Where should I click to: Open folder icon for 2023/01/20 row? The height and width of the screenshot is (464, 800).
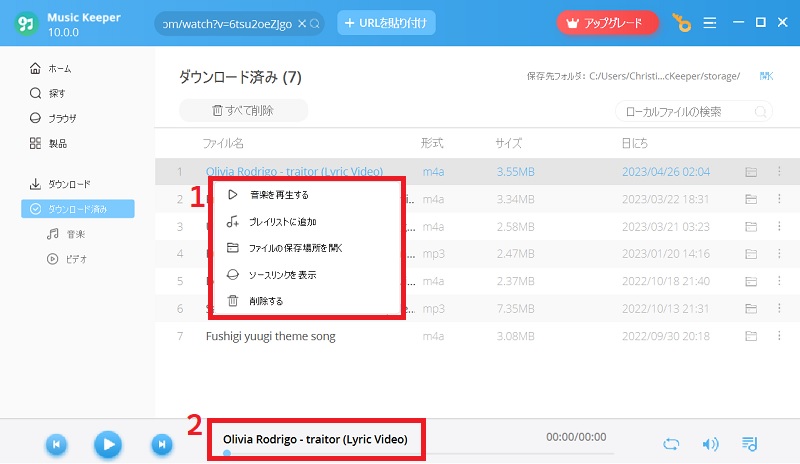(751, 254)
